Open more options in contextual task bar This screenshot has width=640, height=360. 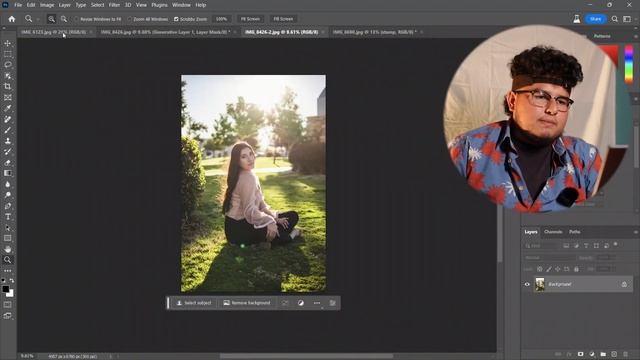(317, 303)
